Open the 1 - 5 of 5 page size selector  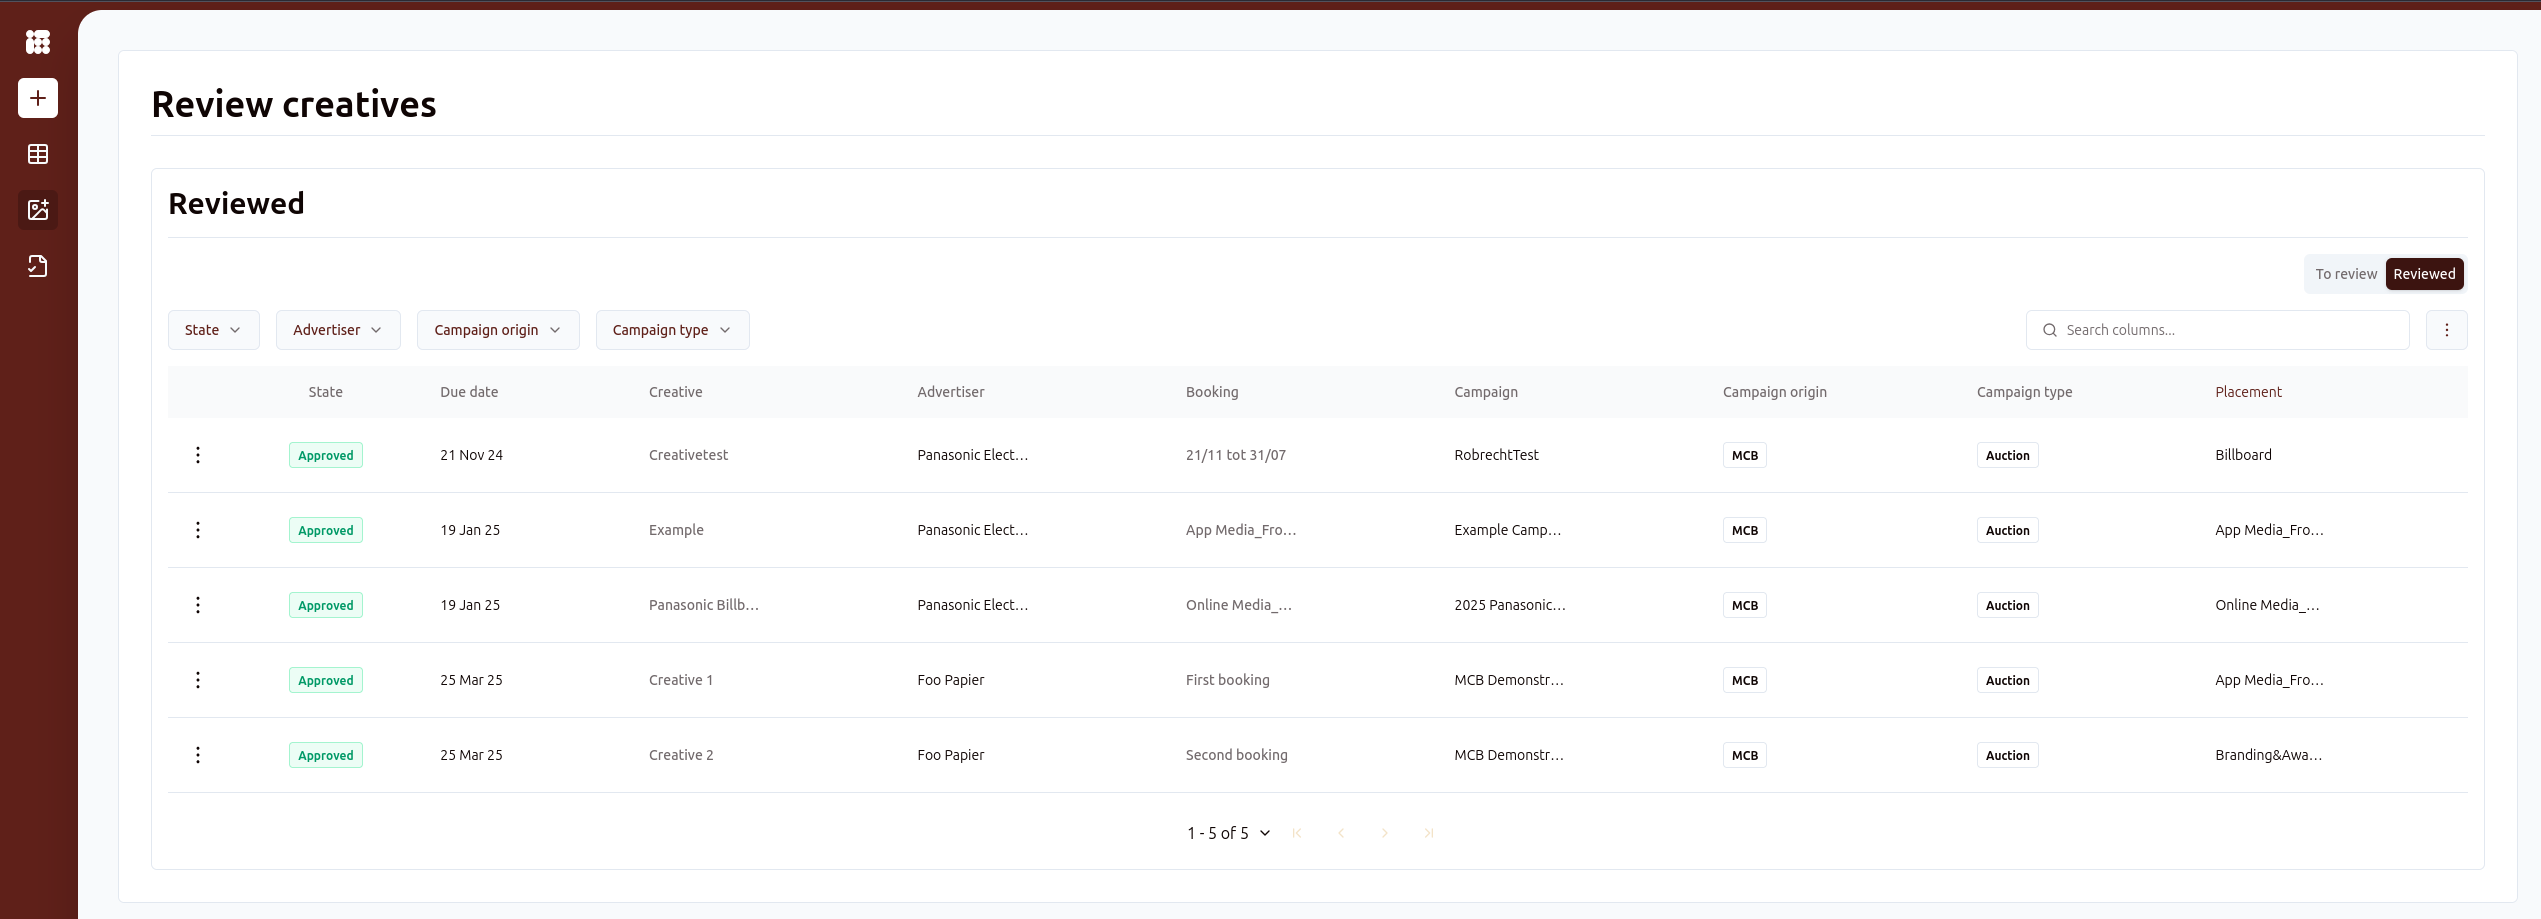pos(1228,833)
